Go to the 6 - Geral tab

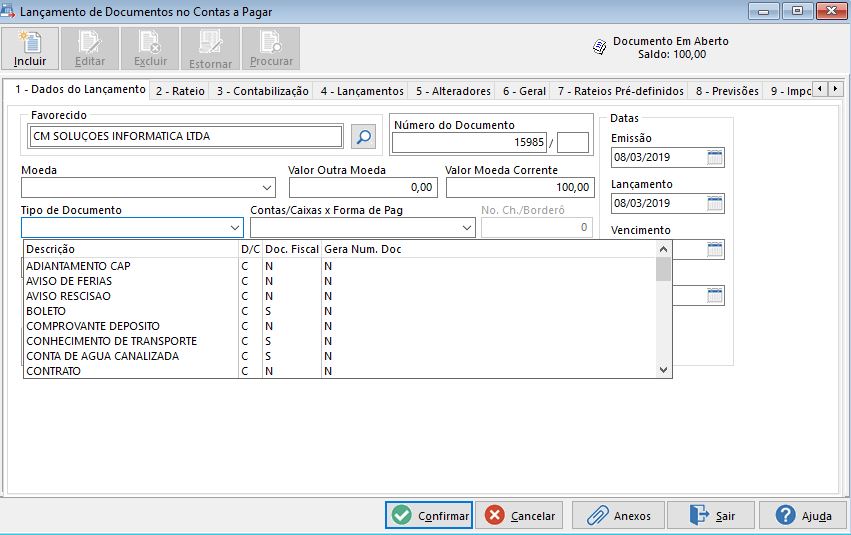click(x=524, y=91)
